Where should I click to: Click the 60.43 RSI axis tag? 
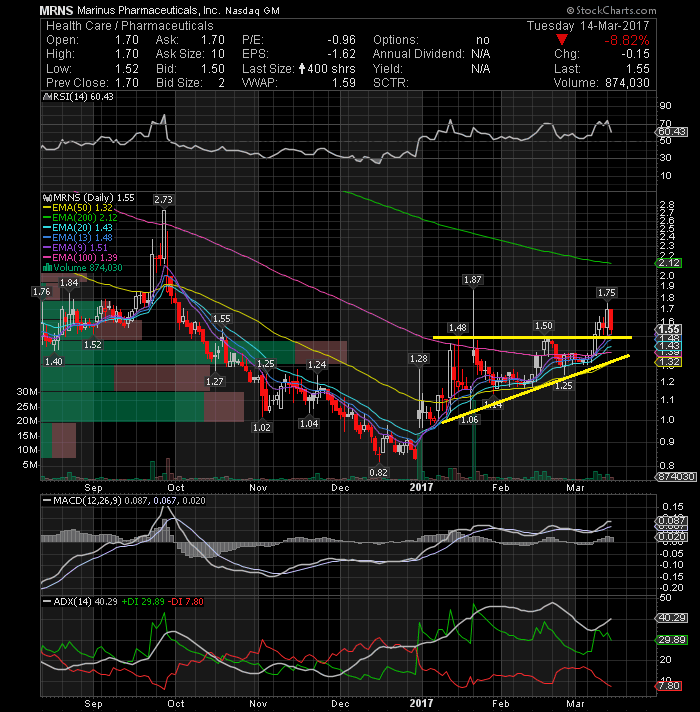[671, 132]
